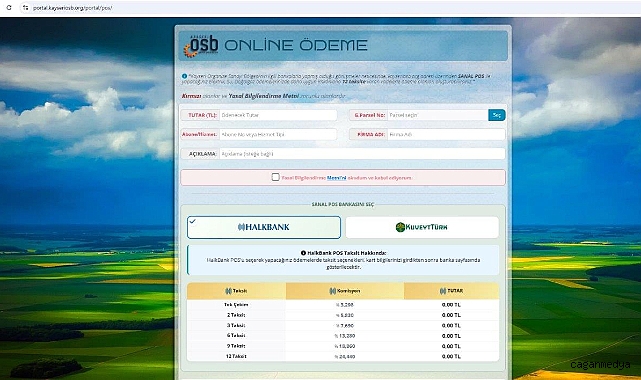The width and height of the screenshot is (641, 380).
Task: Click the Halkbank icon in Komisyon header
Action: tap(333, 291)
